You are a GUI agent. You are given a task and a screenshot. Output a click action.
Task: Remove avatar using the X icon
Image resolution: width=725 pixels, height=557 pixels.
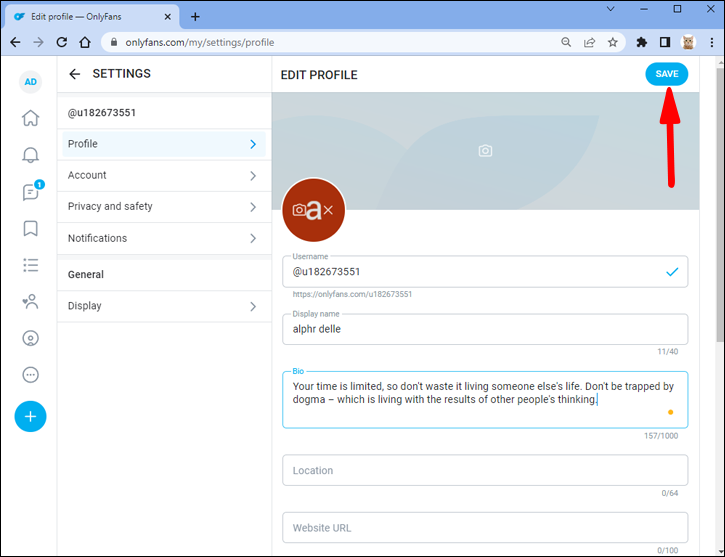coord(328,210)
